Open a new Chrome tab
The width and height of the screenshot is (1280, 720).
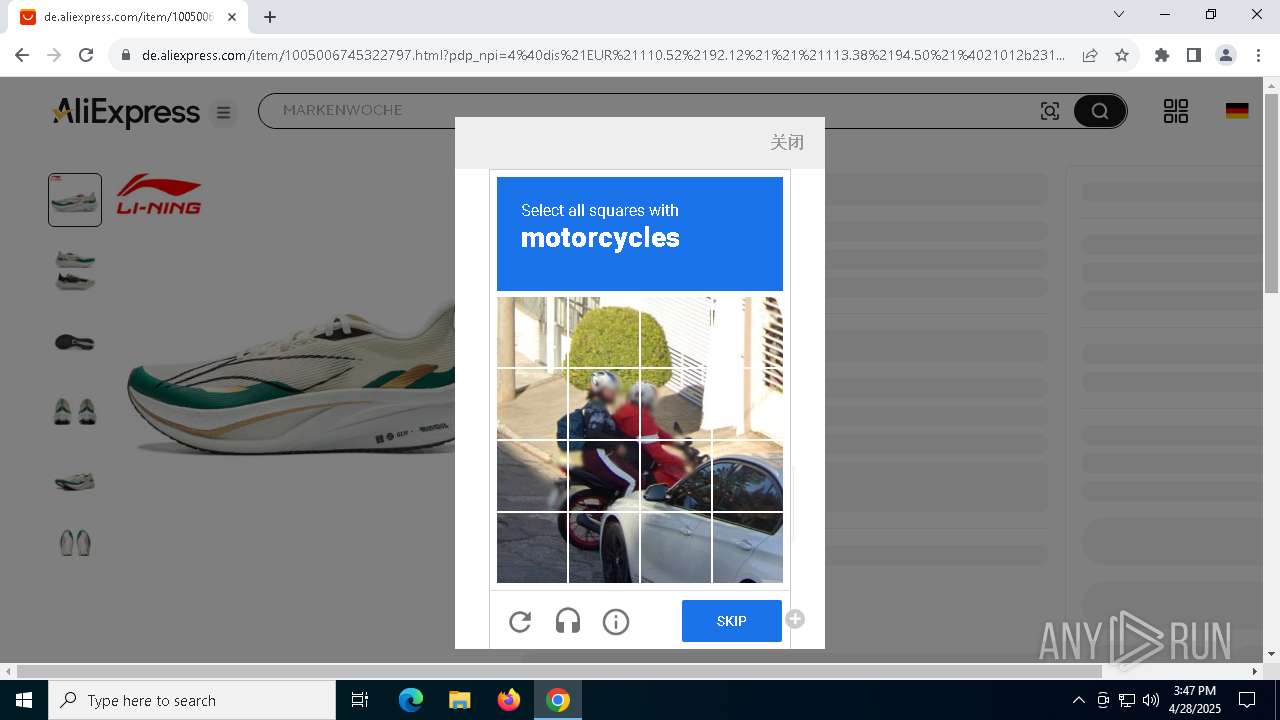coord(270,17)
